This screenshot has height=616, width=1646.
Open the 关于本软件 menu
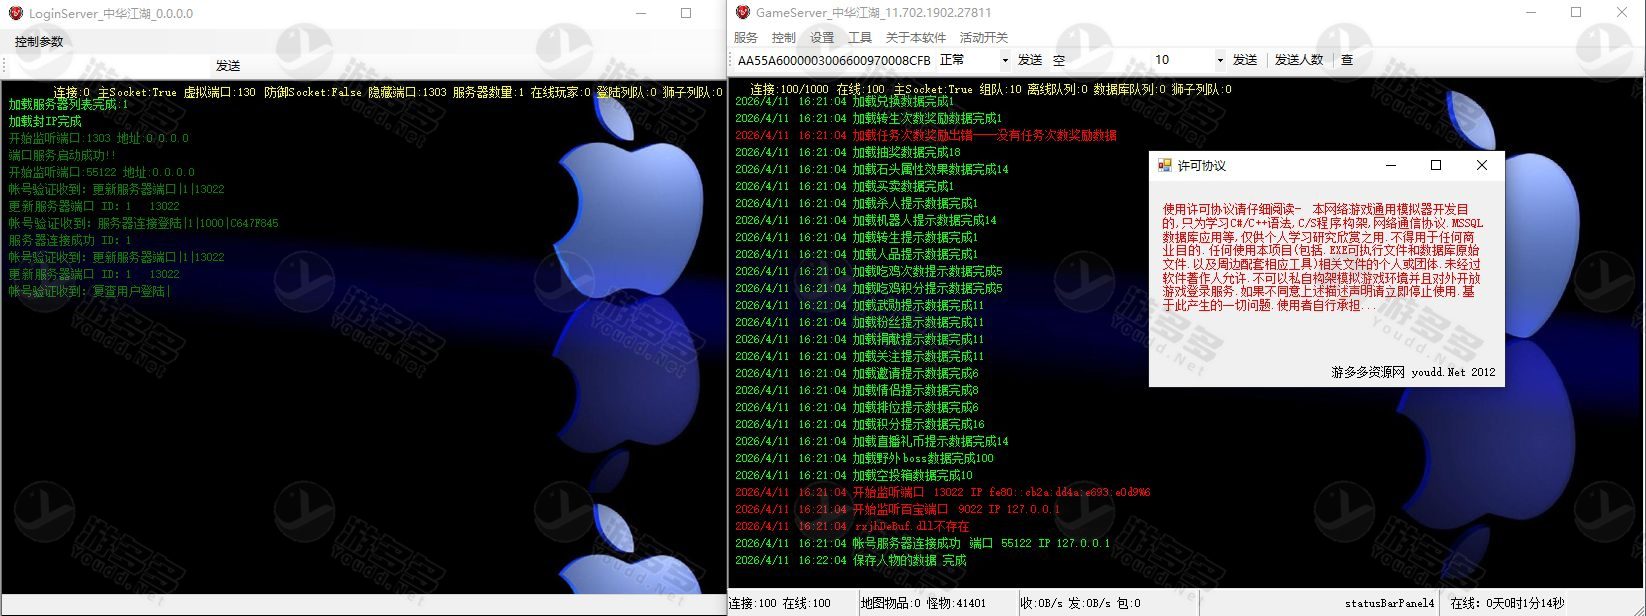[915, 38]
